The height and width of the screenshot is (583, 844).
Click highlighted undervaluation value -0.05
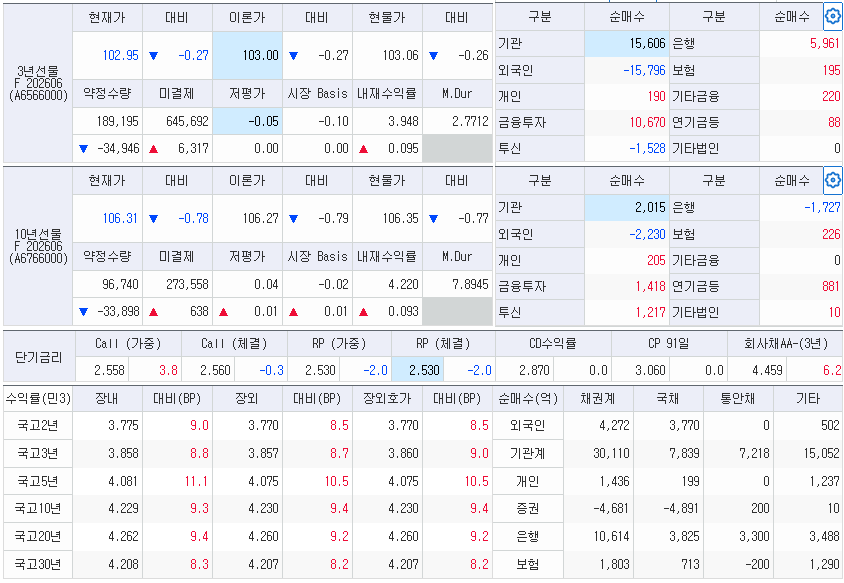(248, 121)
